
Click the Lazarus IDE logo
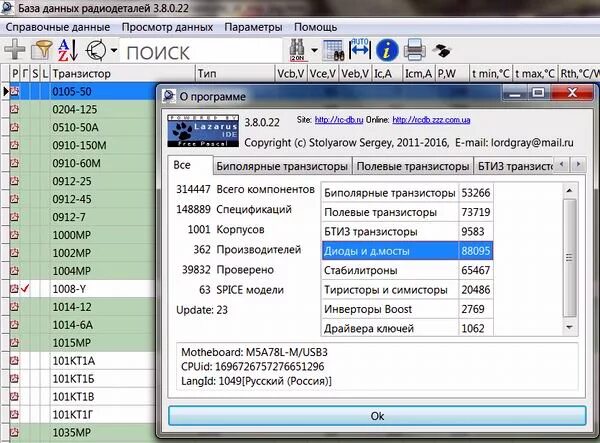[203, 131]
